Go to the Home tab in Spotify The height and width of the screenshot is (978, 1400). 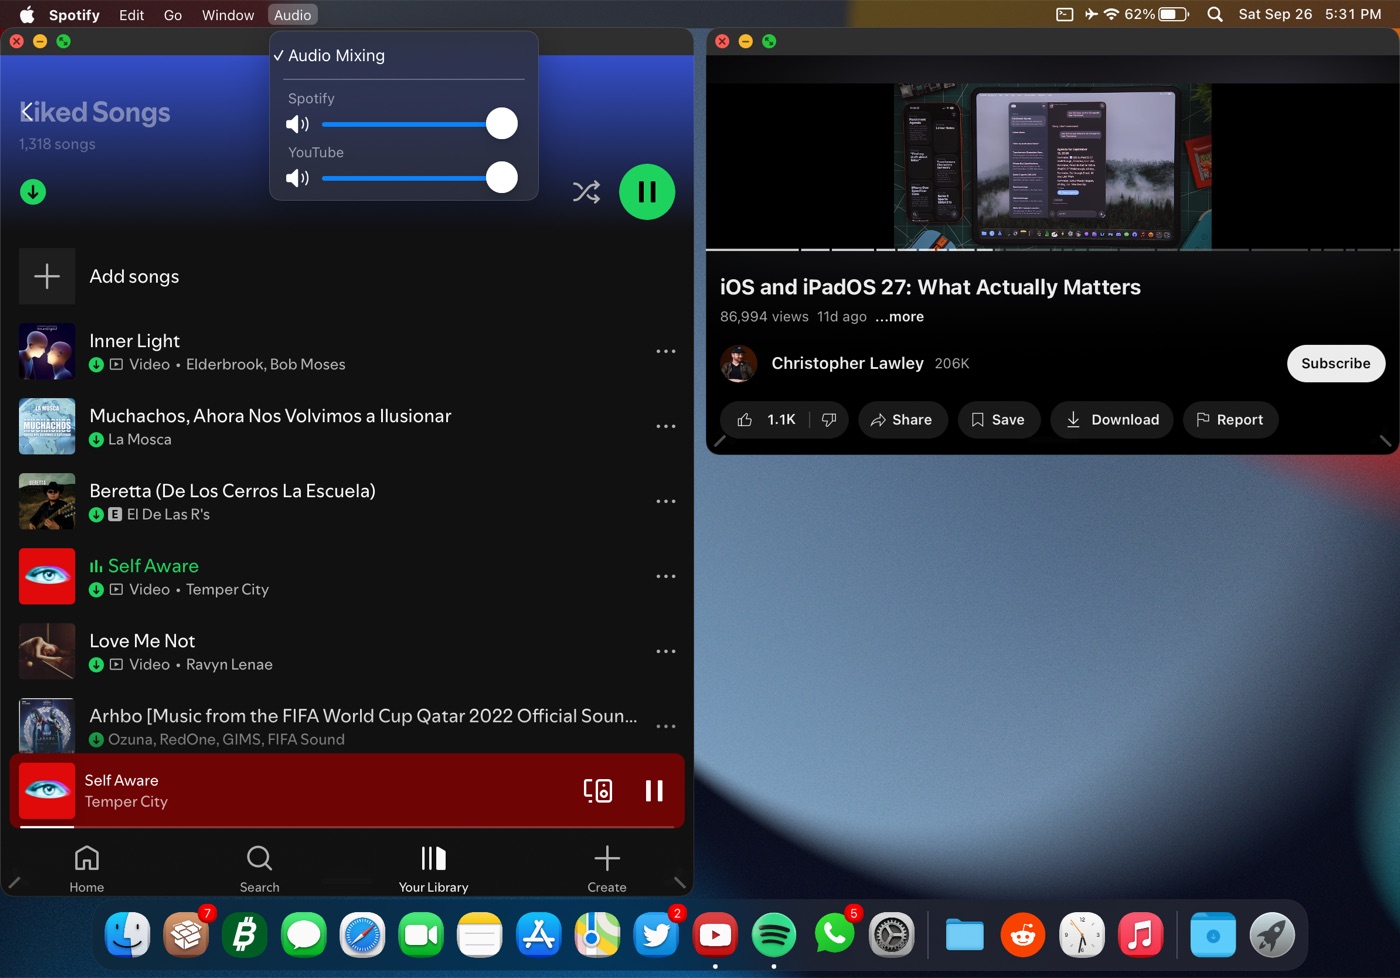[87, 868]
